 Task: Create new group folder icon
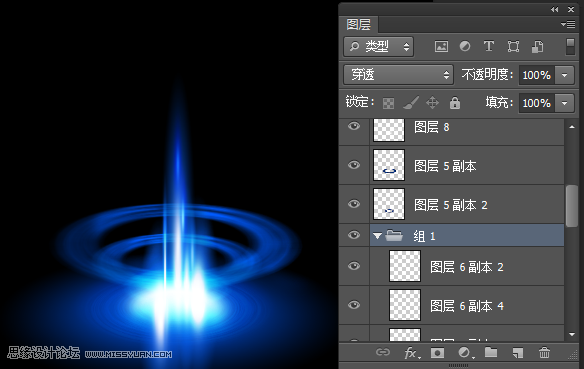click(x=491, y=352)
